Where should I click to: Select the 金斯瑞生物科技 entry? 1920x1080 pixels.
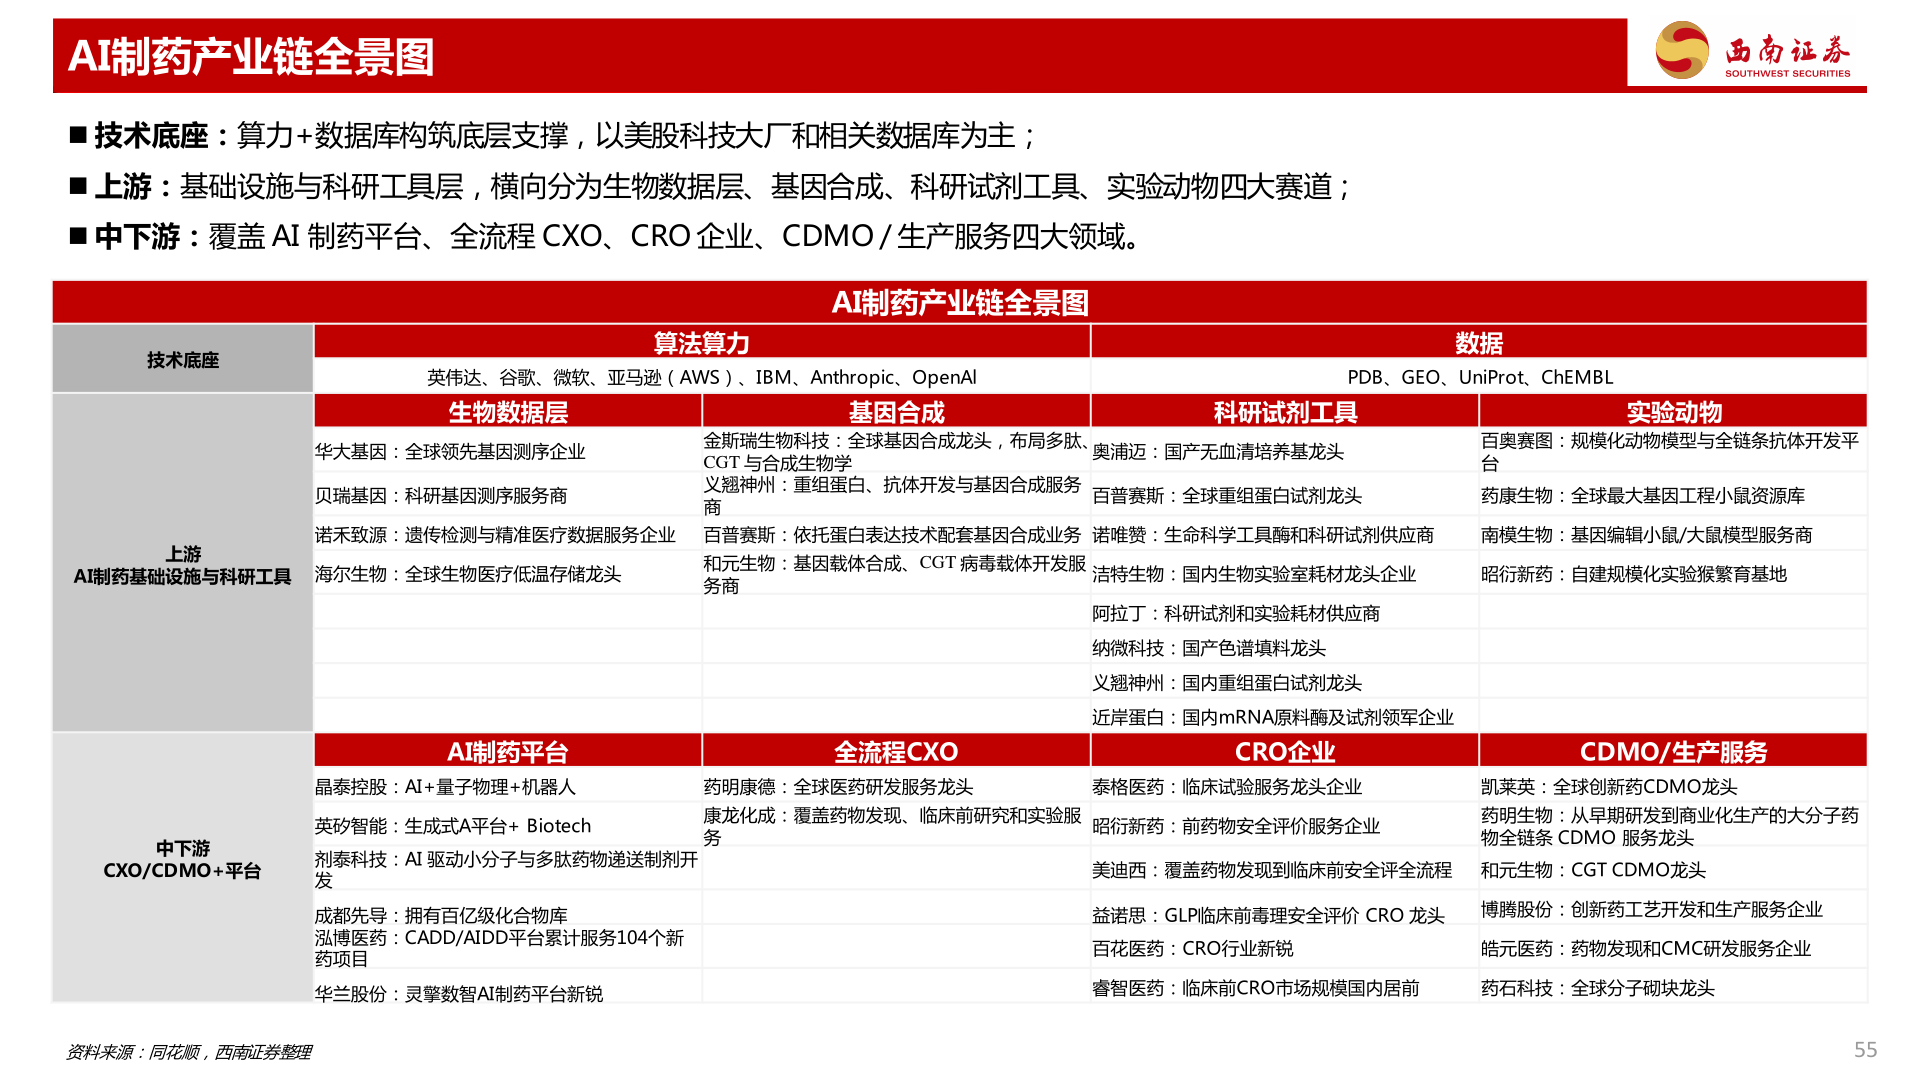coord(896,451)
